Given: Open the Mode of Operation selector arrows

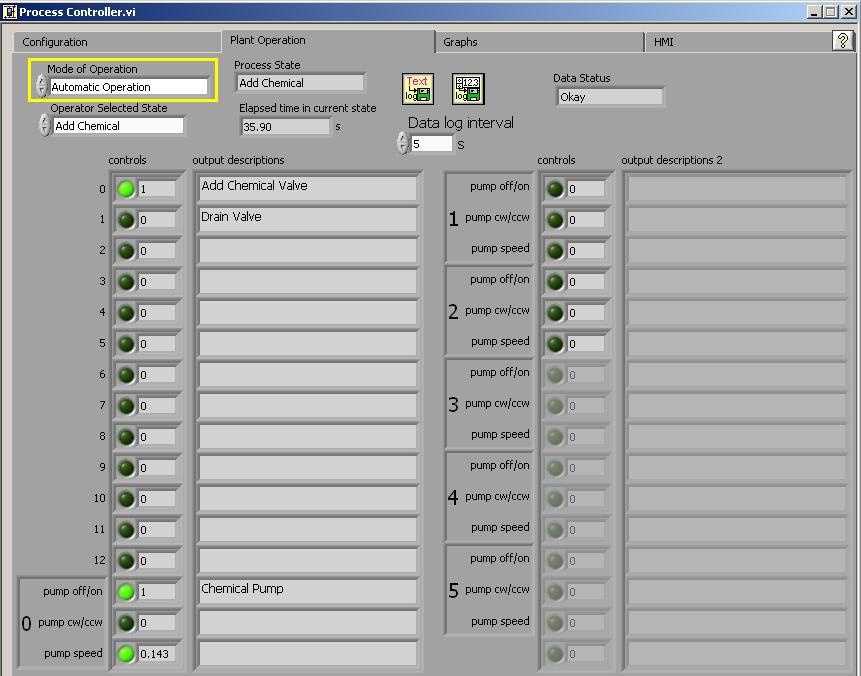Looking at the screenshot, I should tap(42, 86).
